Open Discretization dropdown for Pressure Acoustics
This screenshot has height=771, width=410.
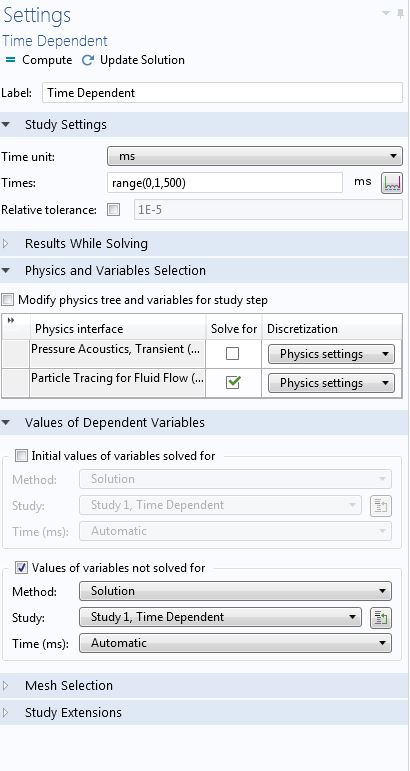click(x=331, y=354)
